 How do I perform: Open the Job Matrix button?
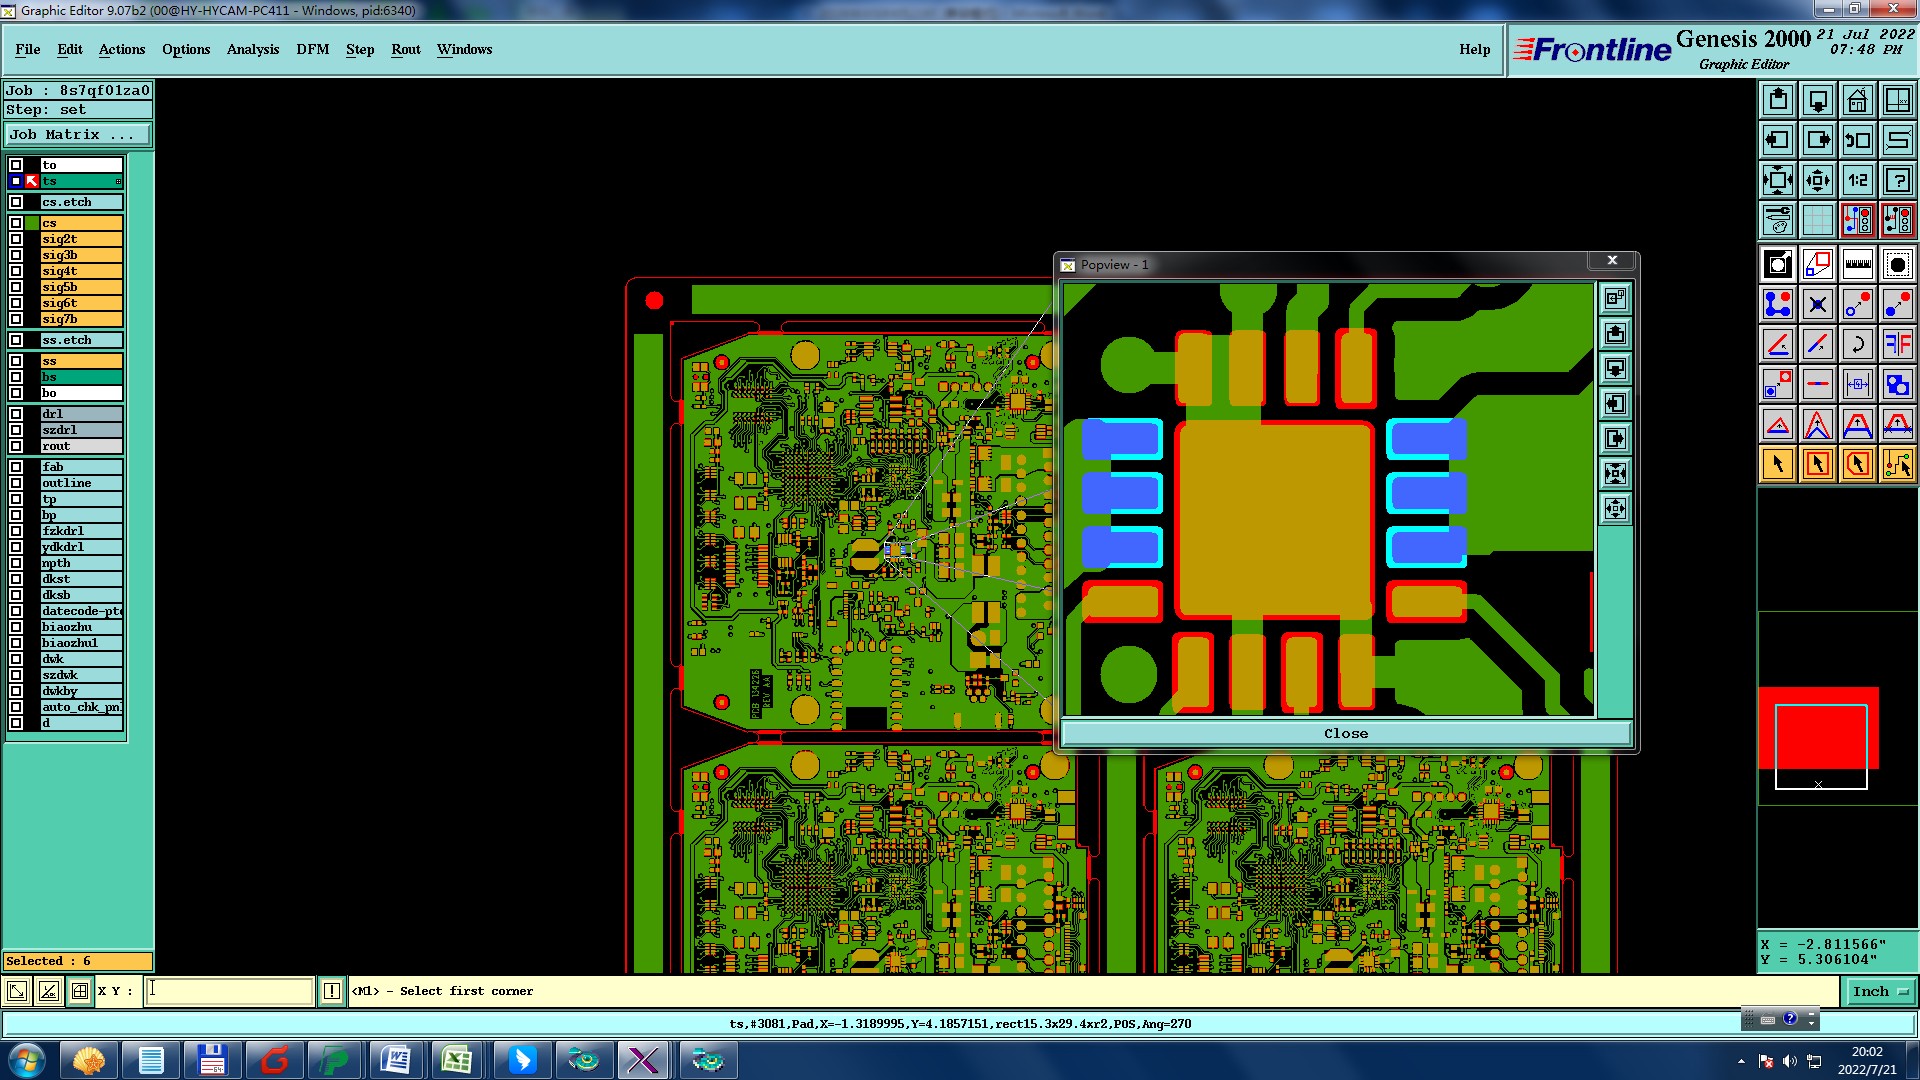click(x=77, y=134)
